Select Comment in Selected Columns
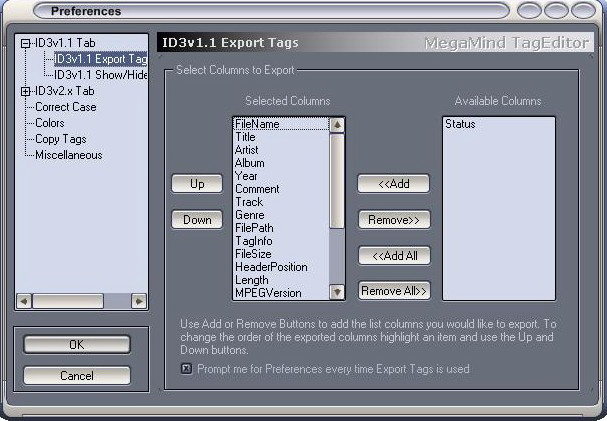This screenshot has width=607, height=421. tap(281, 189)
